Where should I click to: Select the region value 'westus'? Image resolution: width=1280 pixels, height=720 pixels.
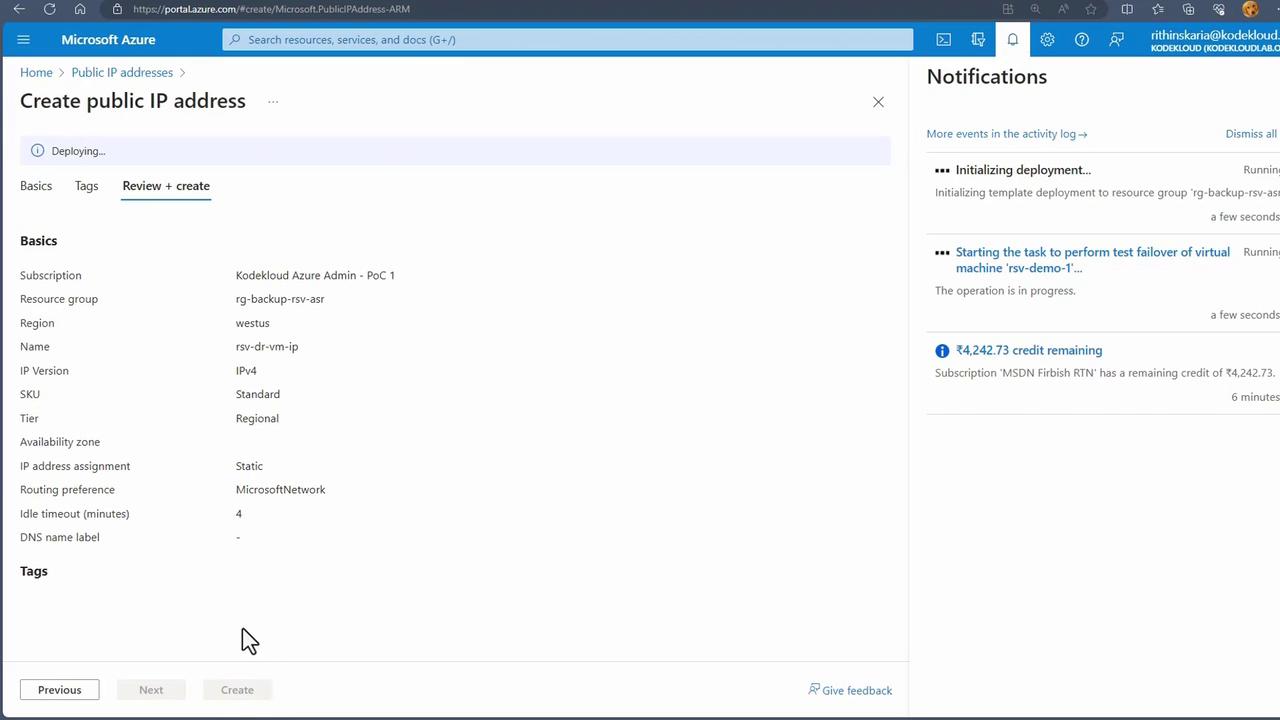253,323
